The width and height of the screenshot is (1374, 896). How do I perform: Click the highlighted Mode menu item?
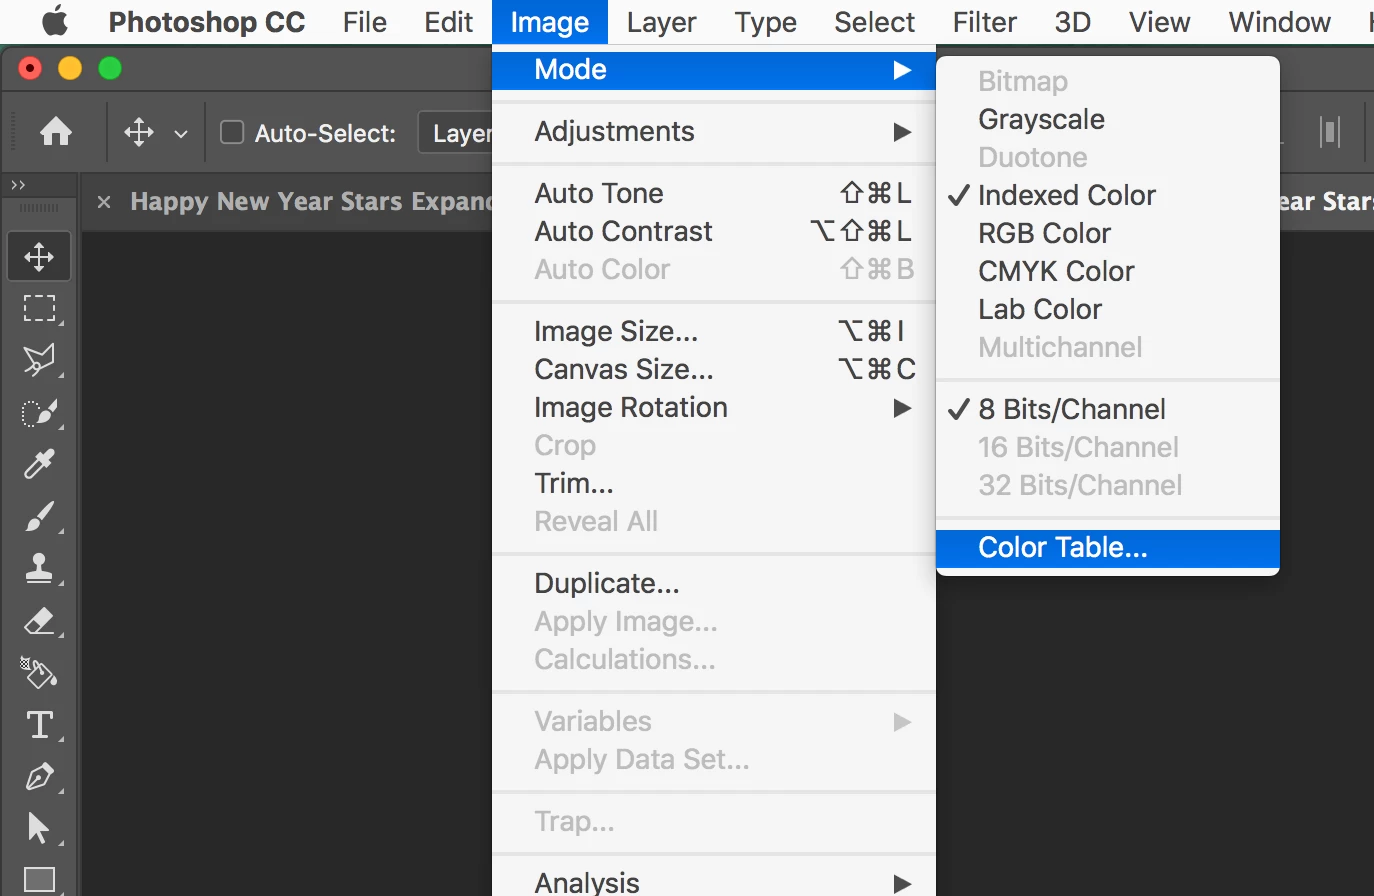pos(714,69)
